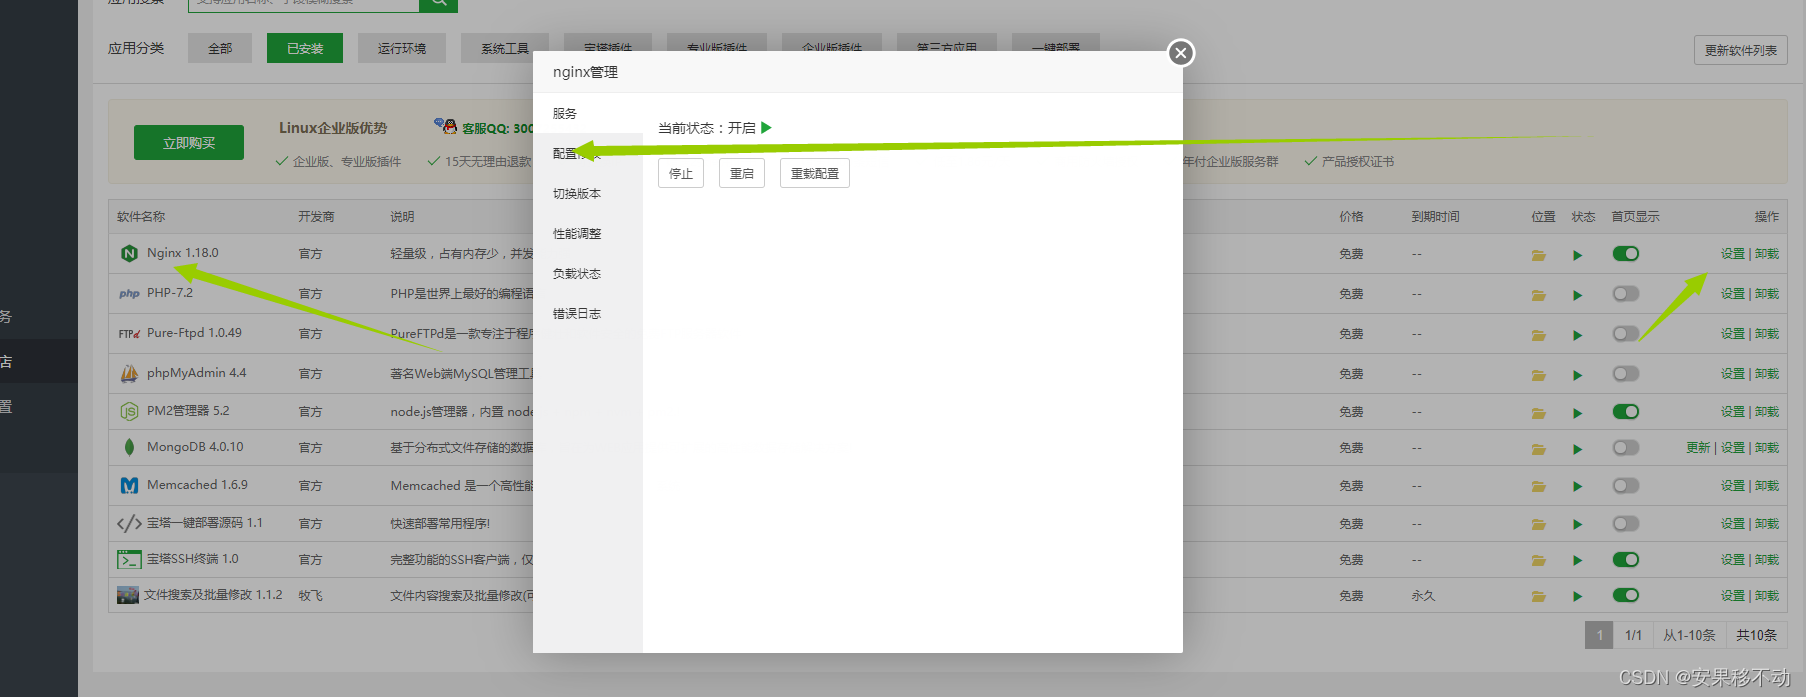The image size is (1806, 697).
Task: Open the 性能调整 tab in nginx dialog
Action: click(588, 233)
